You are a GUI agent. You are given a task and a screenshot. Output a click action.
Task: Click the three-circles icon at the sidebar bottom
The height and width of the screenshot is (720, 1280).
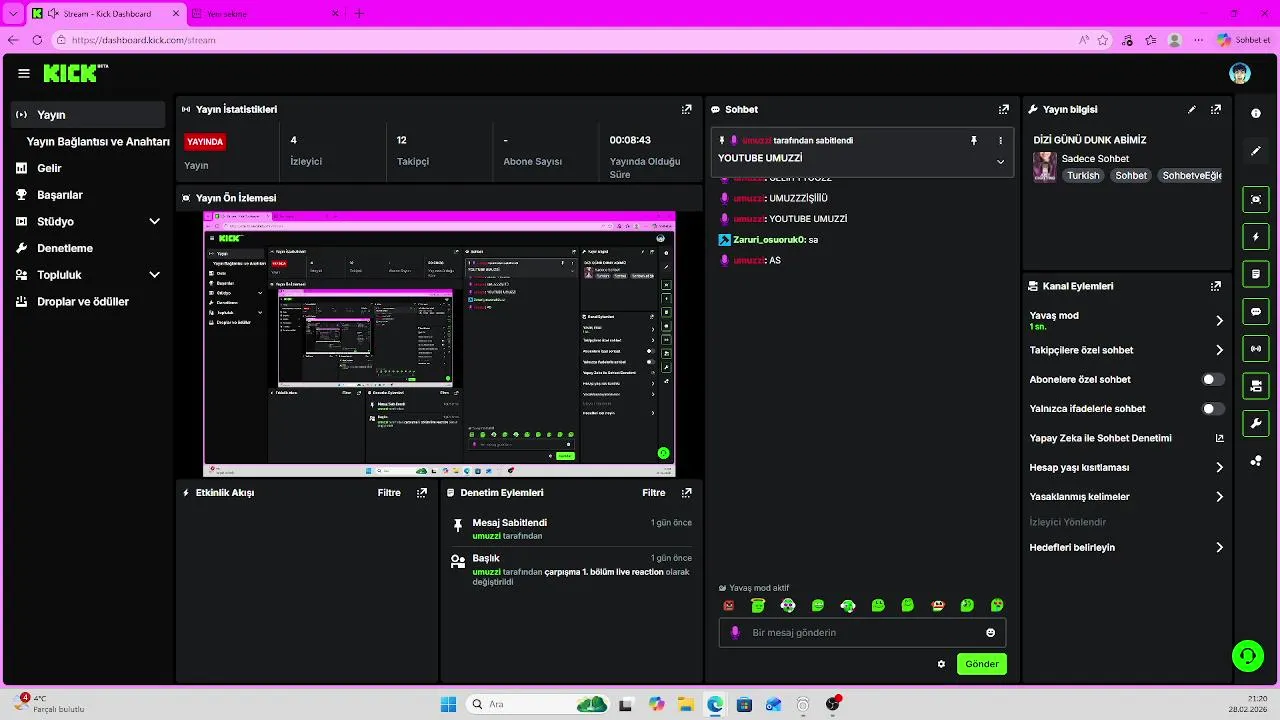pyautogui.click(x=1256, y=461)
